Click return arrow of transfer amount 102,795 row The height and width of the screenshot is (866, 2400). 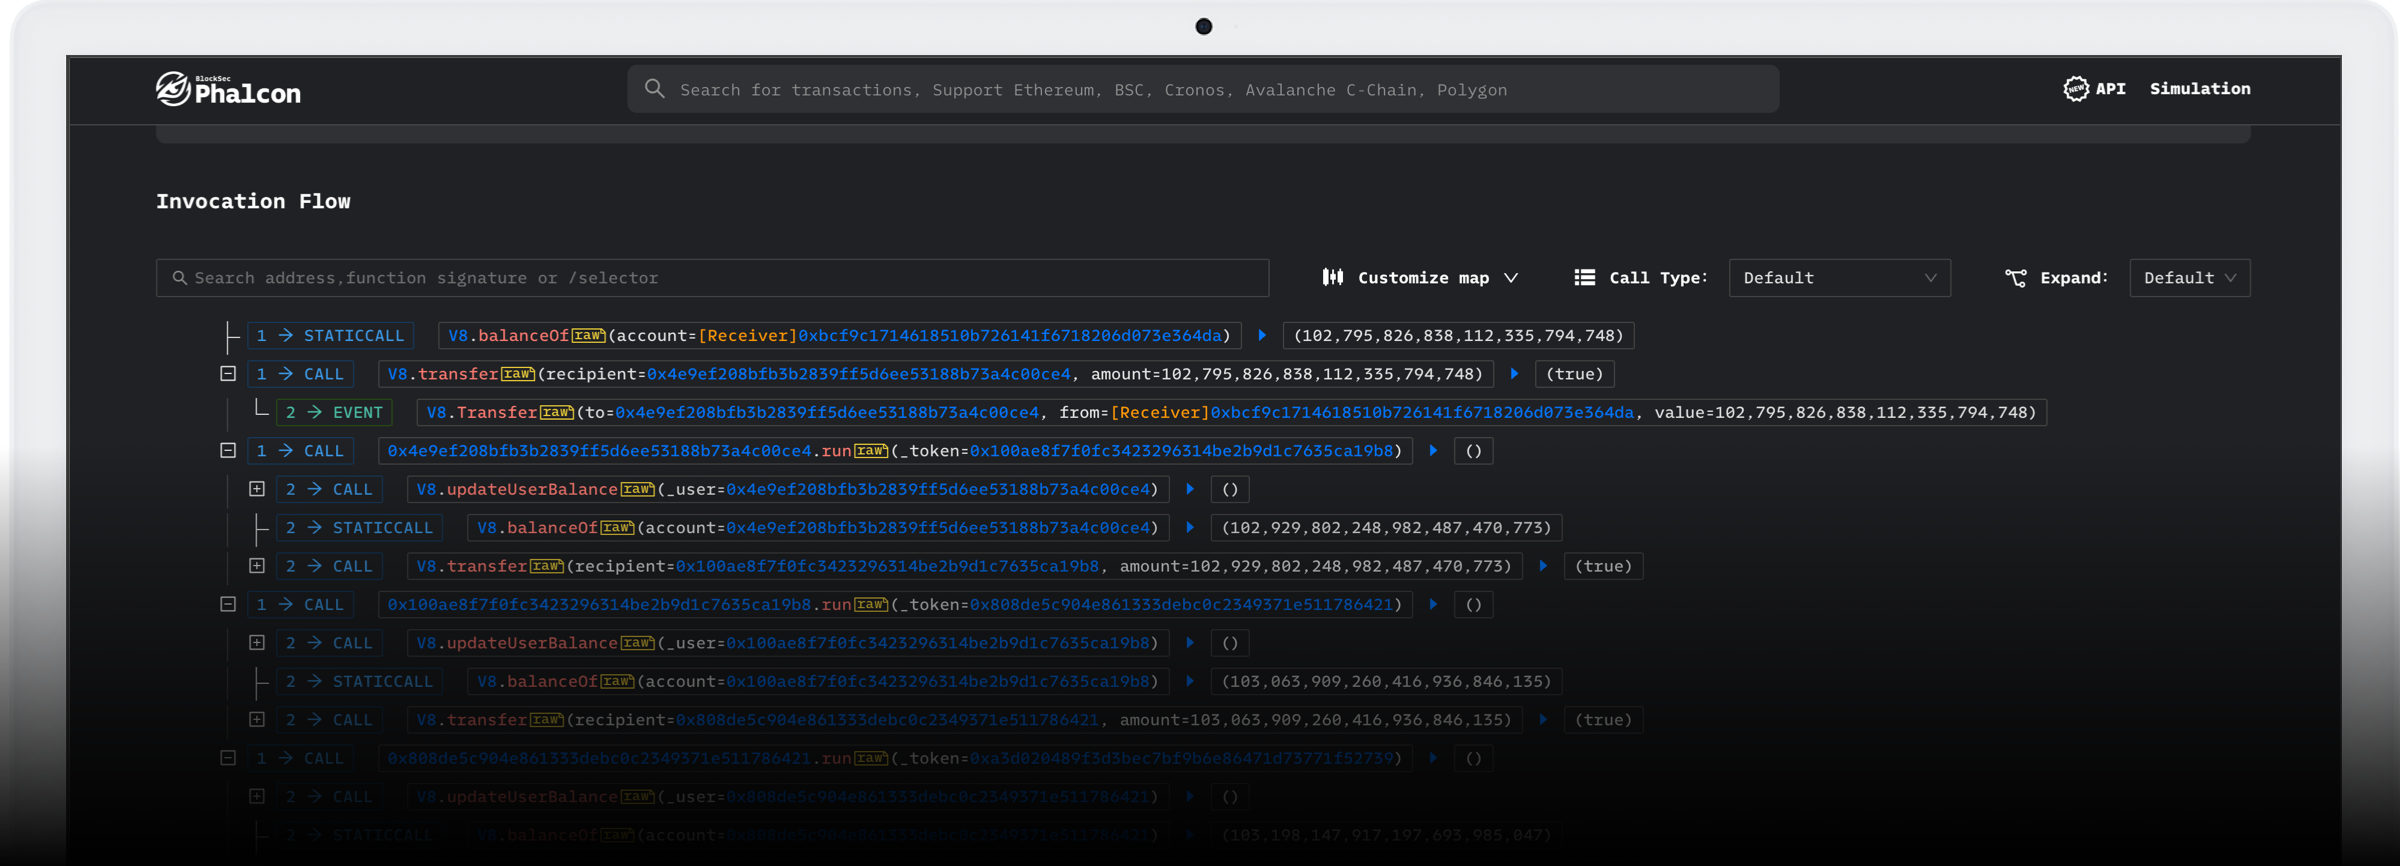1514,374
